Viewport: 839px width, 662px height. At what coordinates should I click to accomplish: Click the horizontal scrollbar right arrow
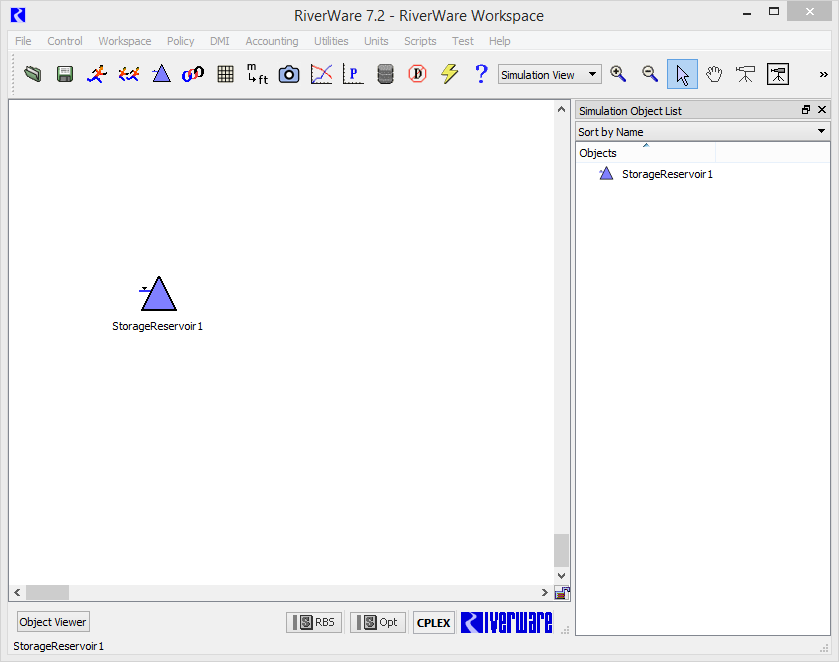point(545,592)
